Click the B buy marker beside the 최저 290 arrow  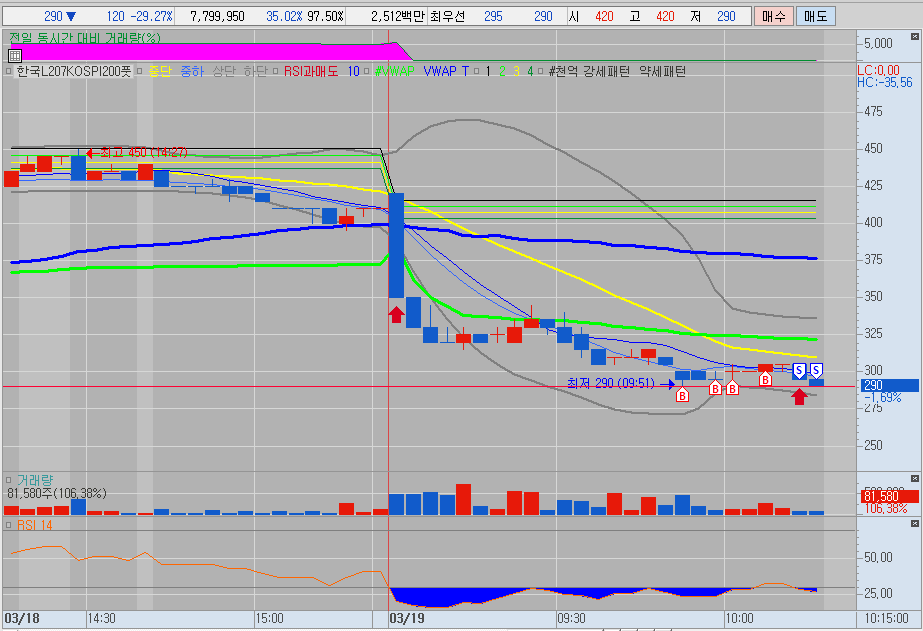(682, 395)
